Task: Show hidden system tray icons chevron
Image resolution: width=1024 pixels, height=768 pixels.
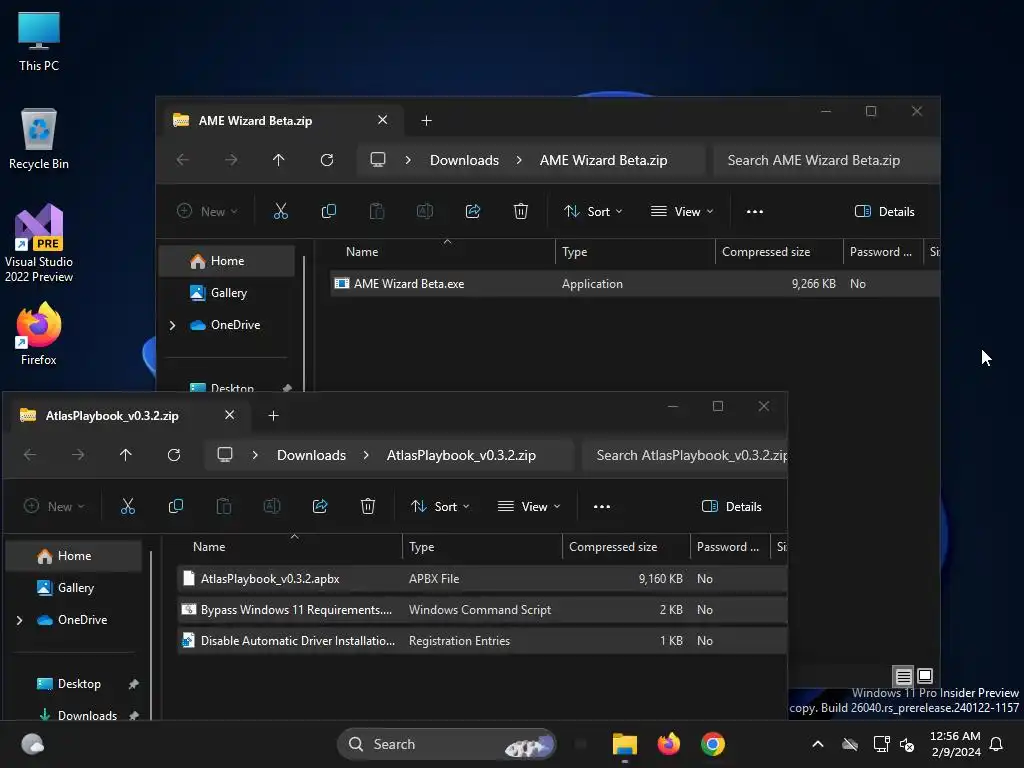Action: coord(818,744)
